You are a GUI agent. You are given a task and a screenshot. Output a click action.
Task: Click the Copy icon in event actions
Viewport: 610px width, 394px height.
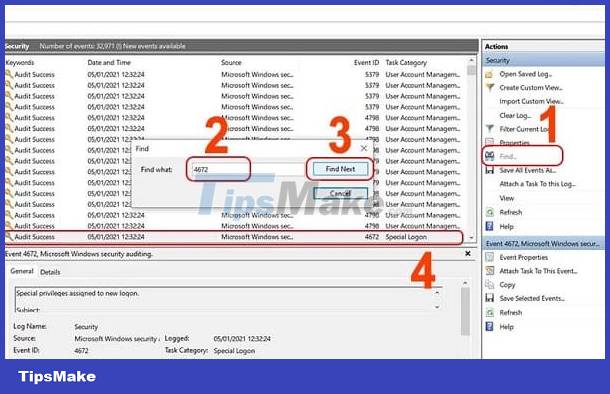490,285
